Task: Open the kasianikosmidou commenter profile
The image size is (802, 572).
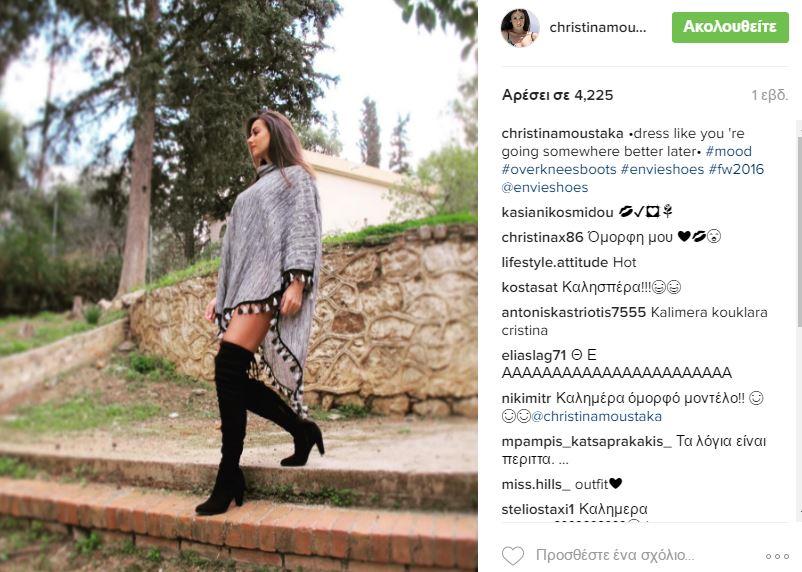Action: (x=557, y=212)
